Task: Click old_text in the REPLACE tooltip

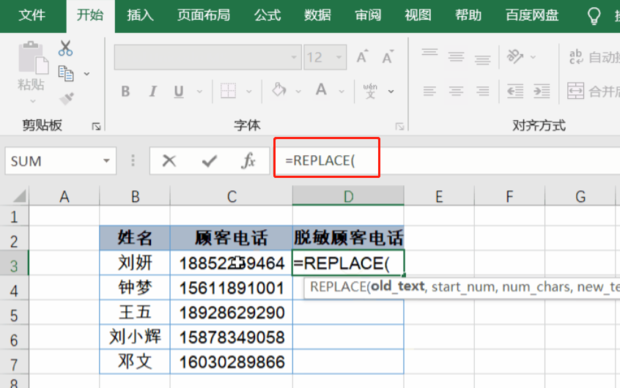Action: 398,286
